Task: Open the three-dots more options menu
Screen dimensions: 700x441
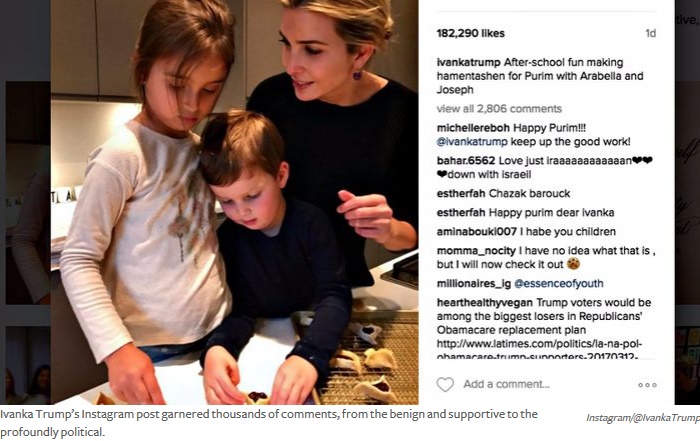Action: (x=647, y=385)
